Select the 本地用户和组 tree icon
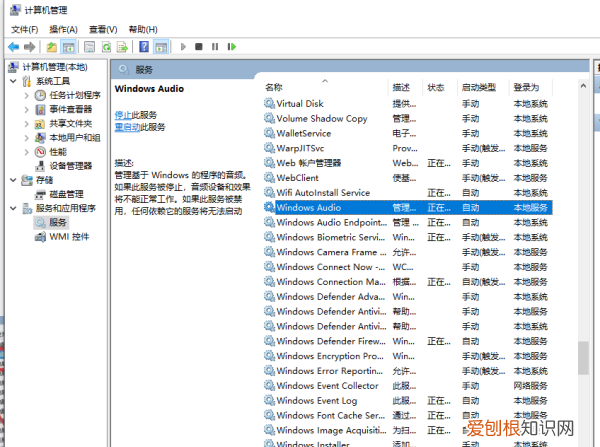600x447 pixels. click(x=40, y=138)
